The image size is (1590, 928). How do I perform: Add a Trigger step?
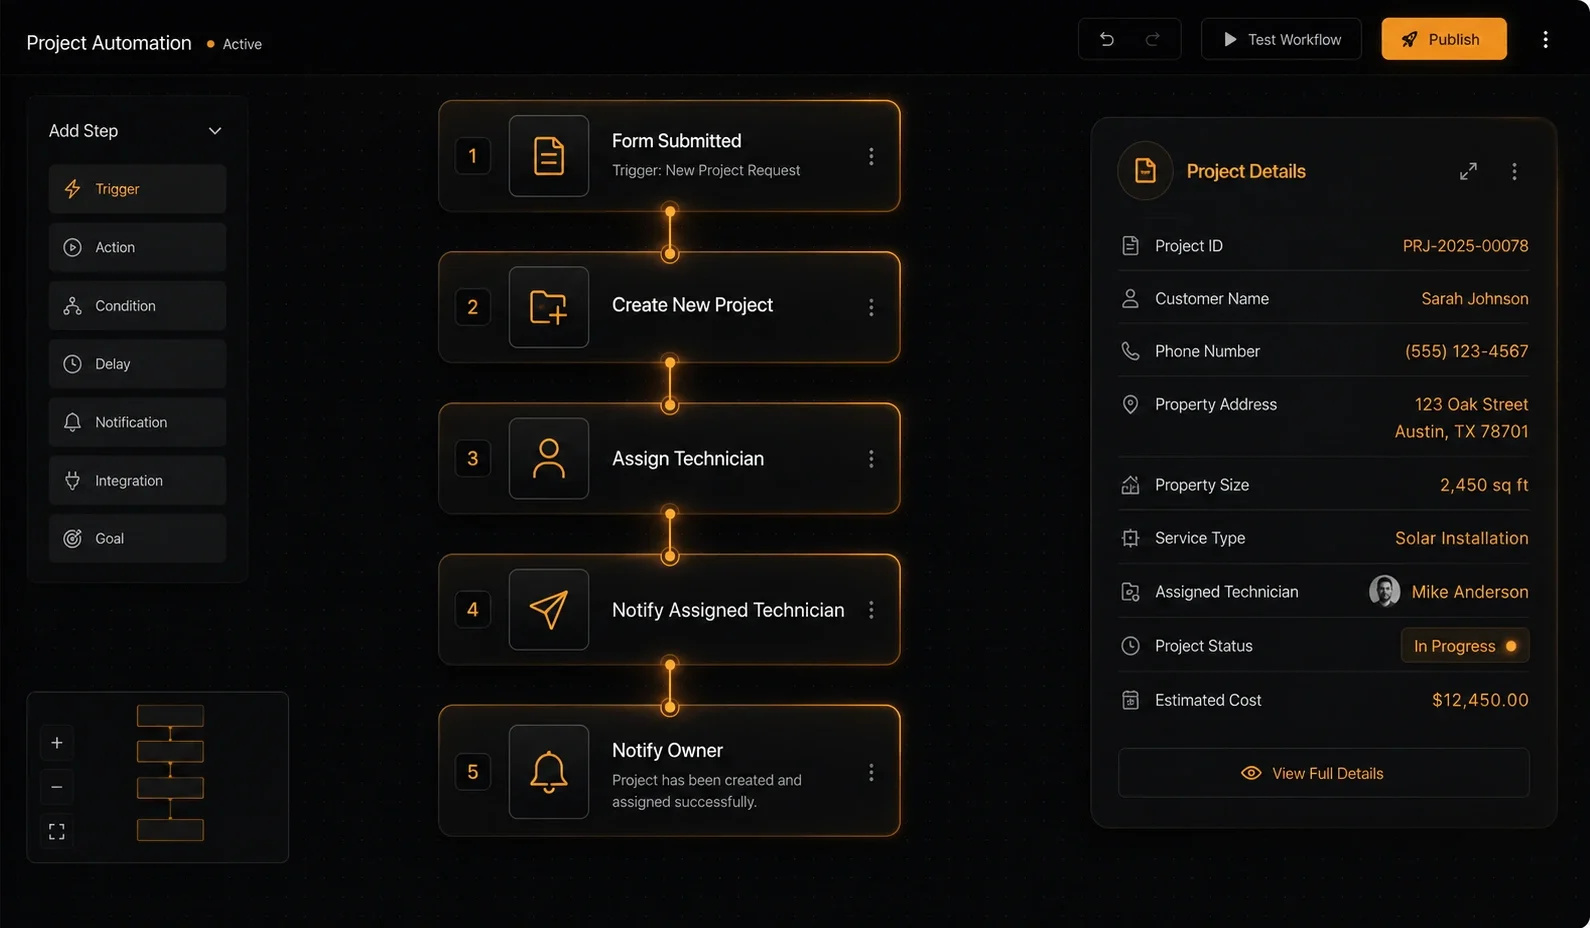pos(137,189)
